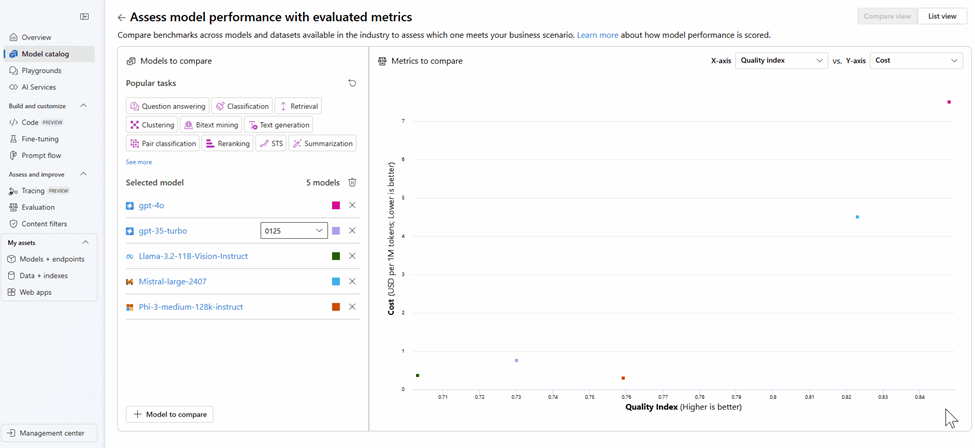Viewport: 975px width, 448px height.
Task: Click the blue Mistral data point on chart
Action: pos(857,217)
